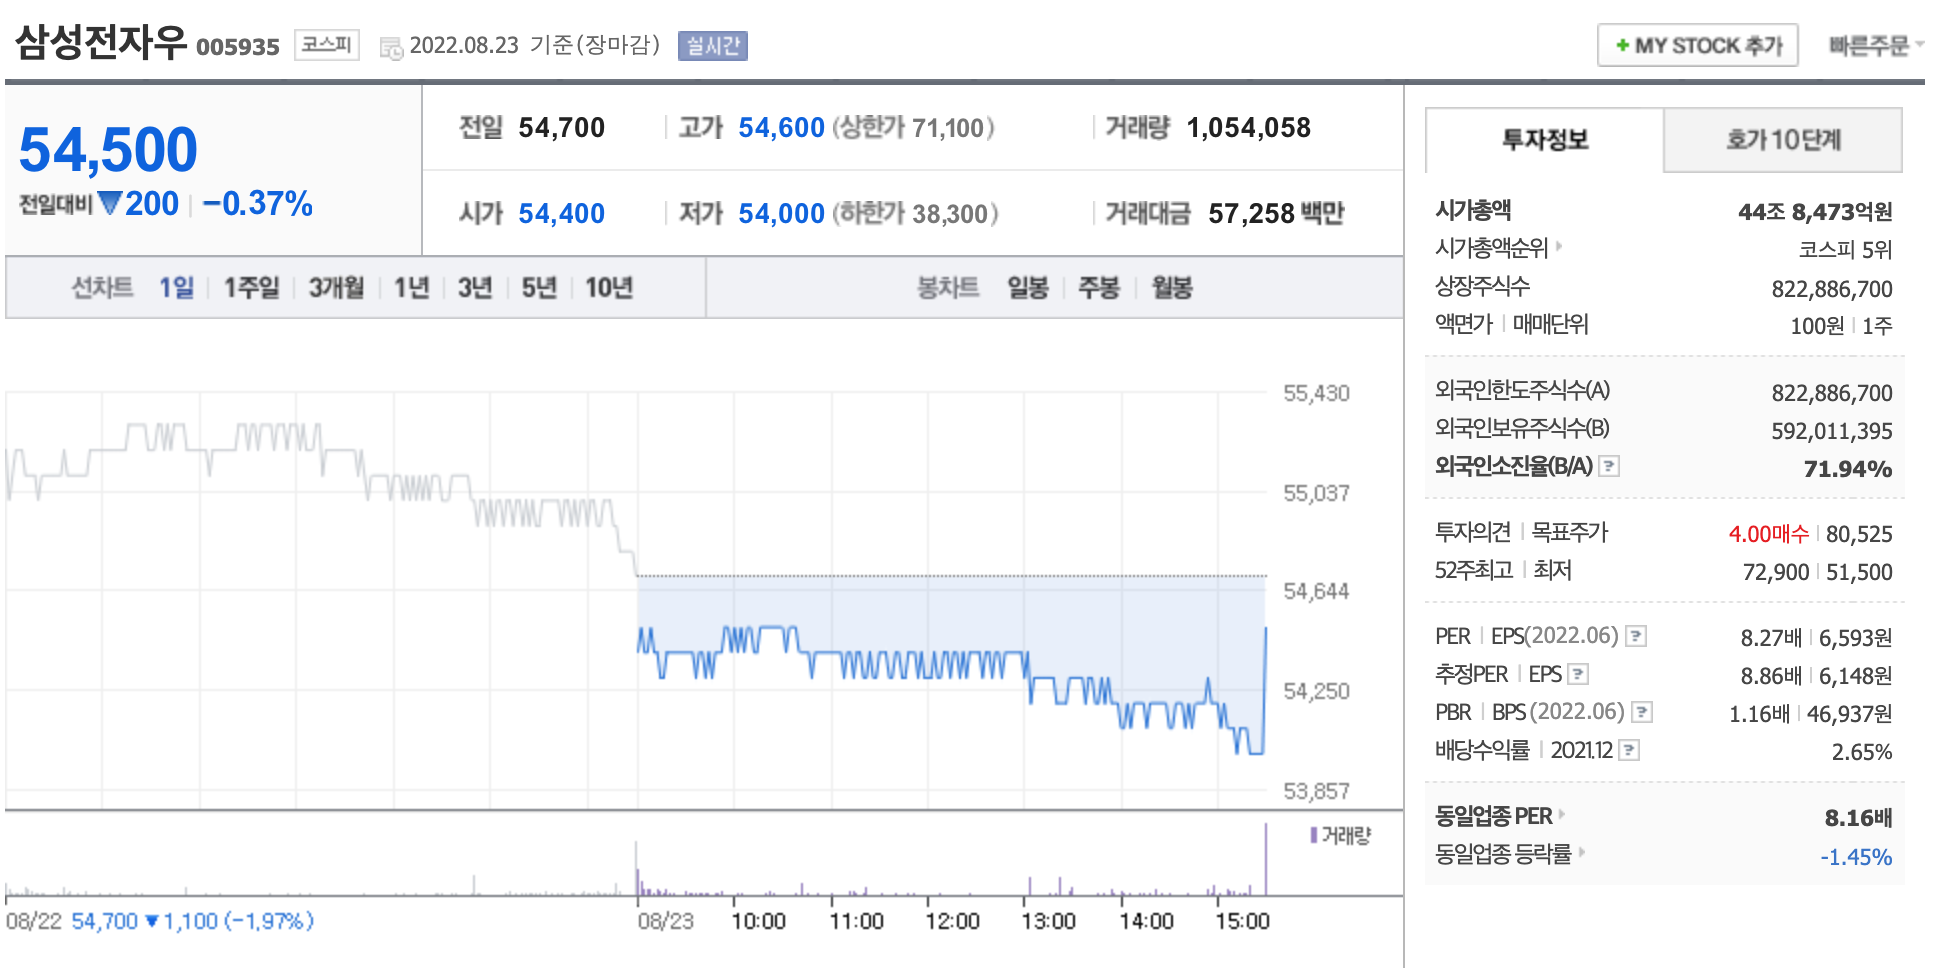Click the 거래대금 value 57,258 백만
The image size is (1938, 968).
(x=1276, y=214)
